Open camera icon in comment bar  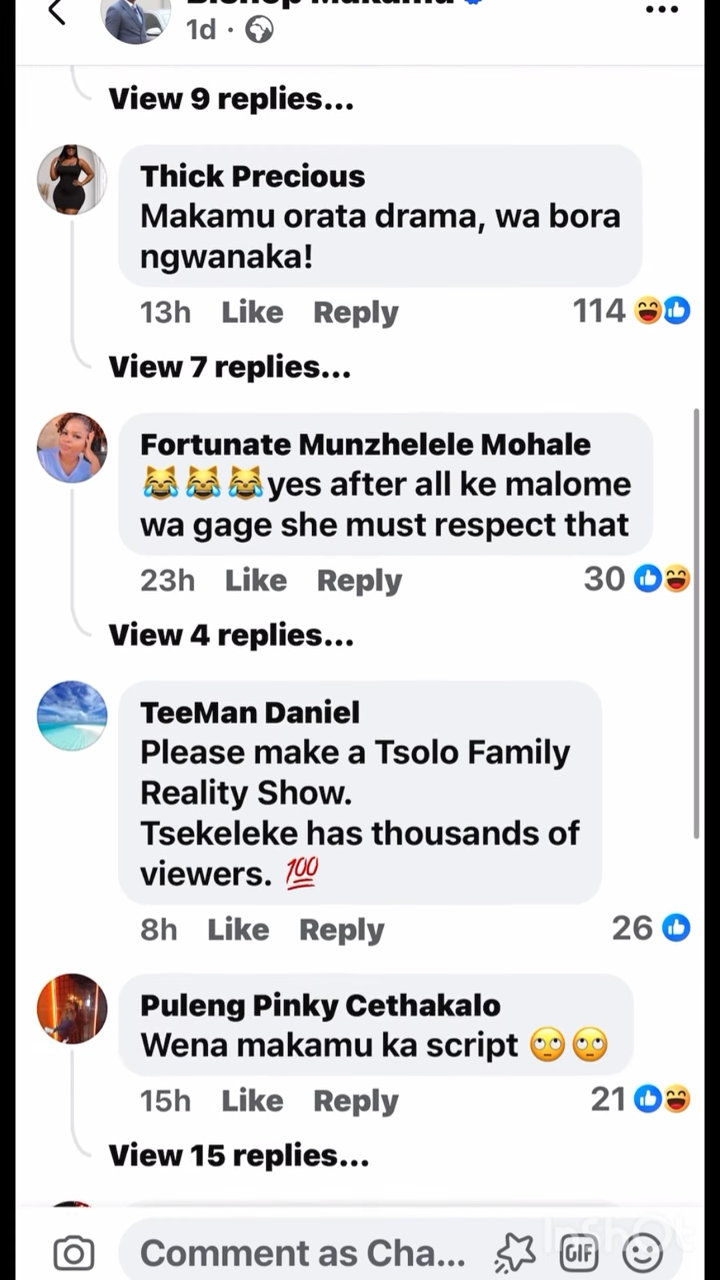tap(73, 1253)
